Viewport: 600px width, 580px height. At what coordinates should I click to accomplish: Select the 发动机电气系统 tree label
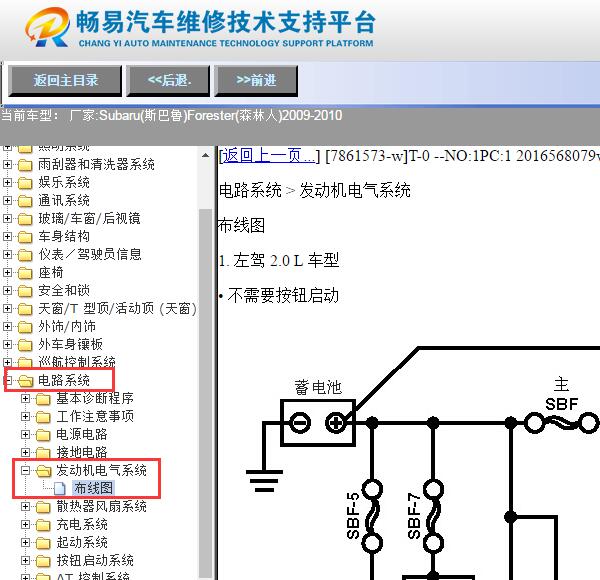pos(101,470)
